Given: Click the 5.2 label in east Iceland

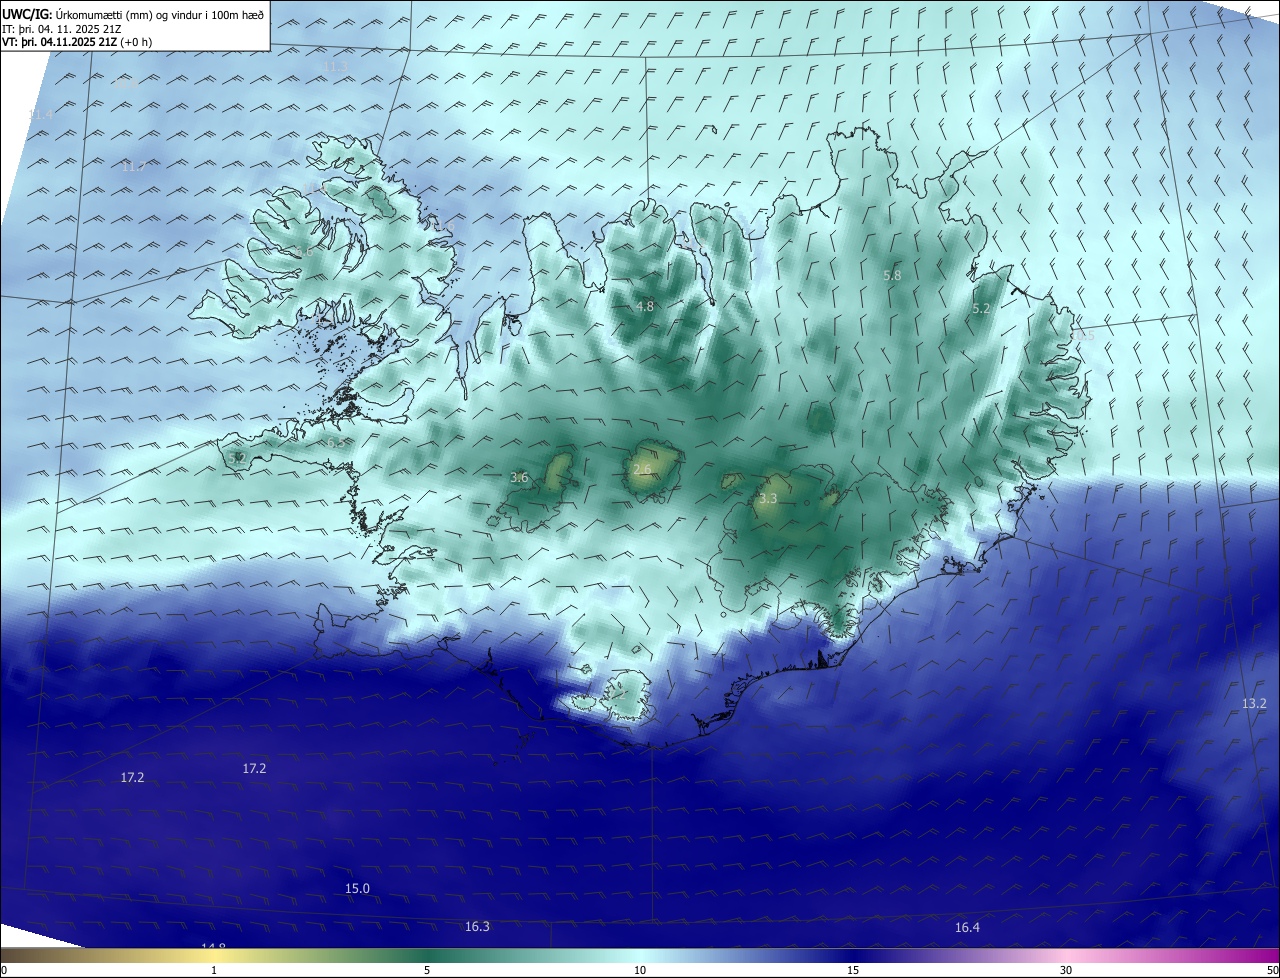Looking at the screenshot, I should pyautogui.click(x=980, y=309).
